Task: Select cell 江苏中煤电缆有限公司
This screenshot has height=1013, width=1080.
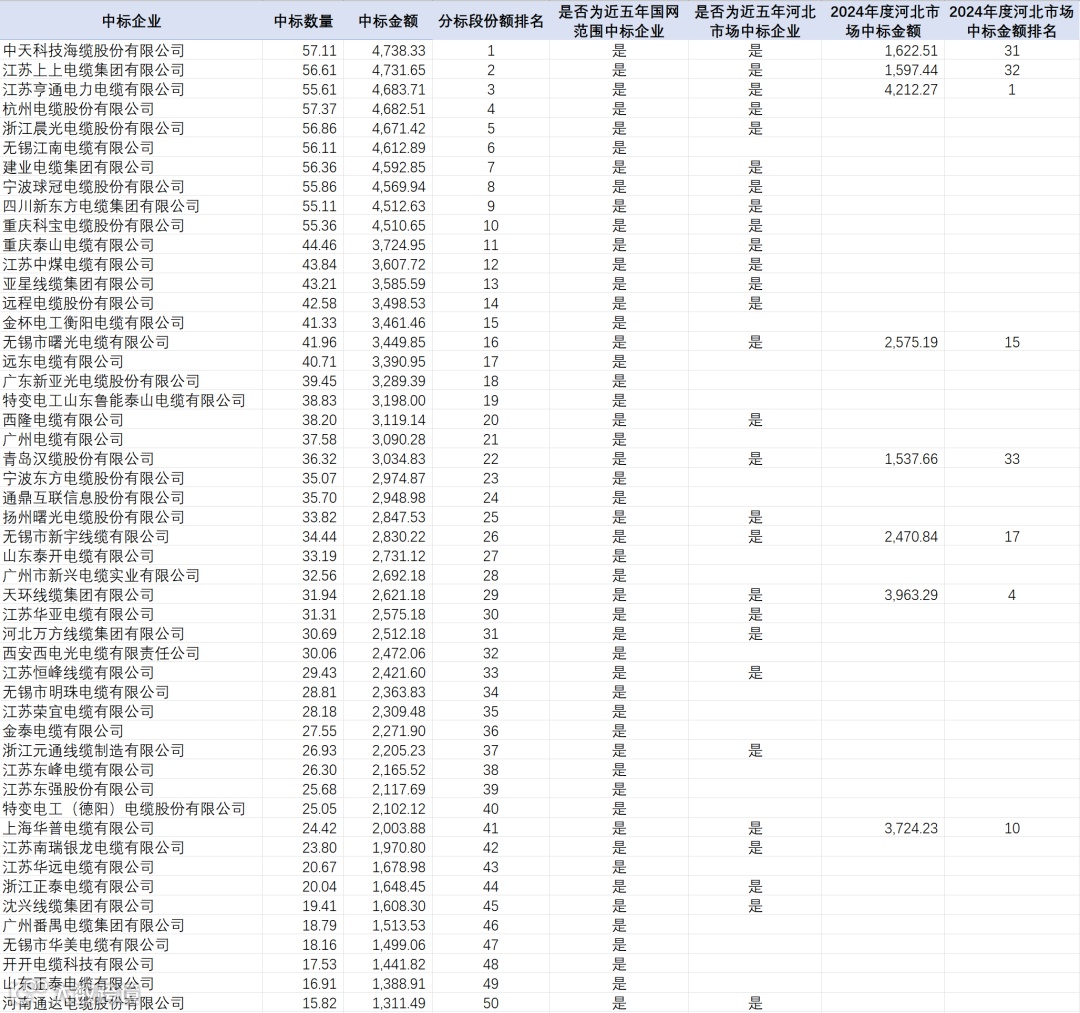Action: (x=79, y=264)
